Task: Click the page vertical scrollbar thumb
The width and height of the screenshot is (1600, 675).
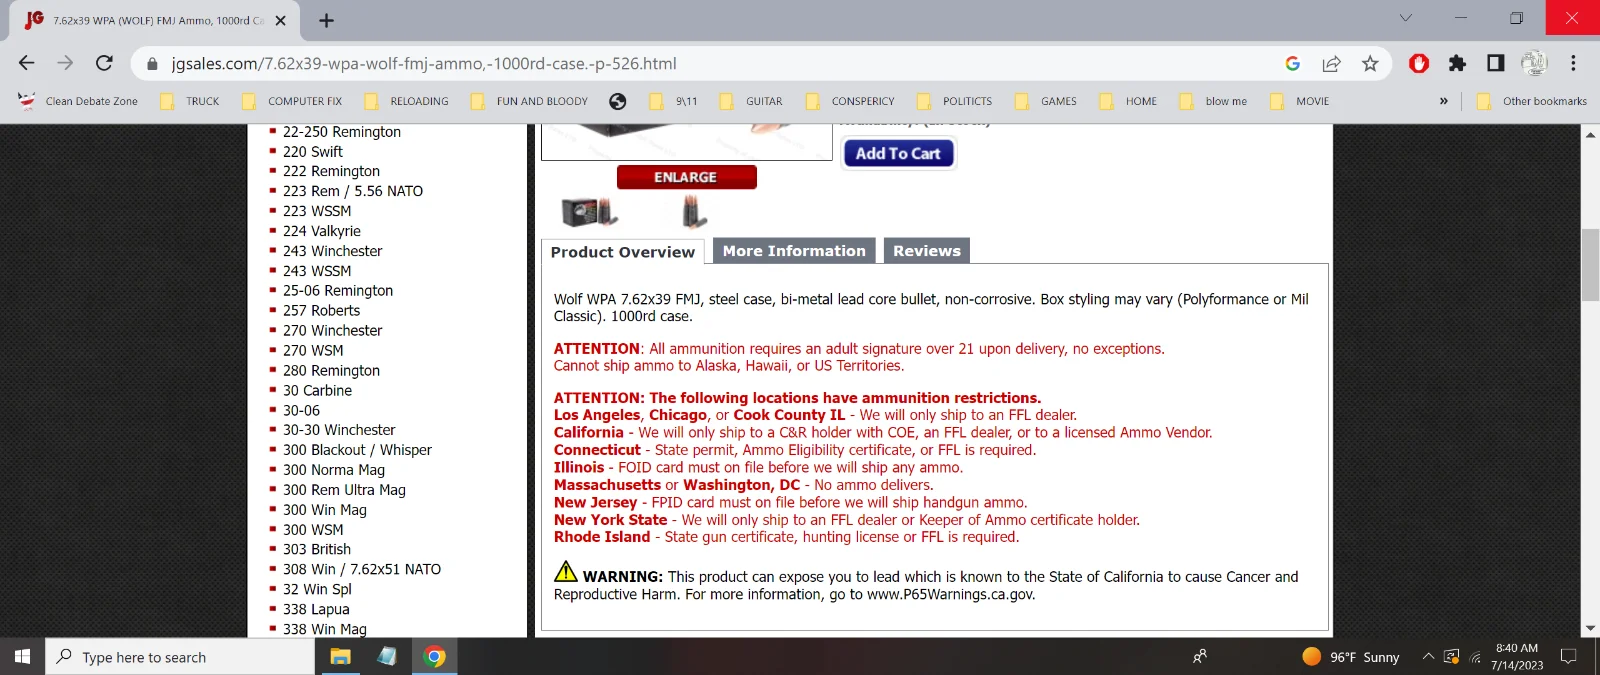Action: 1590,265
